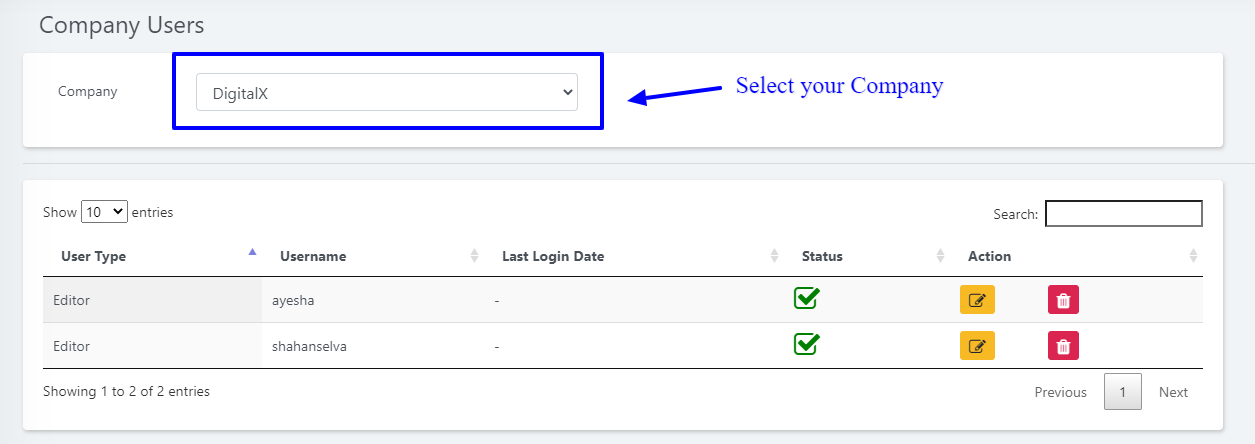Sort table by Action column
This screenshot has height=444, width=1255.
(989, 256)
